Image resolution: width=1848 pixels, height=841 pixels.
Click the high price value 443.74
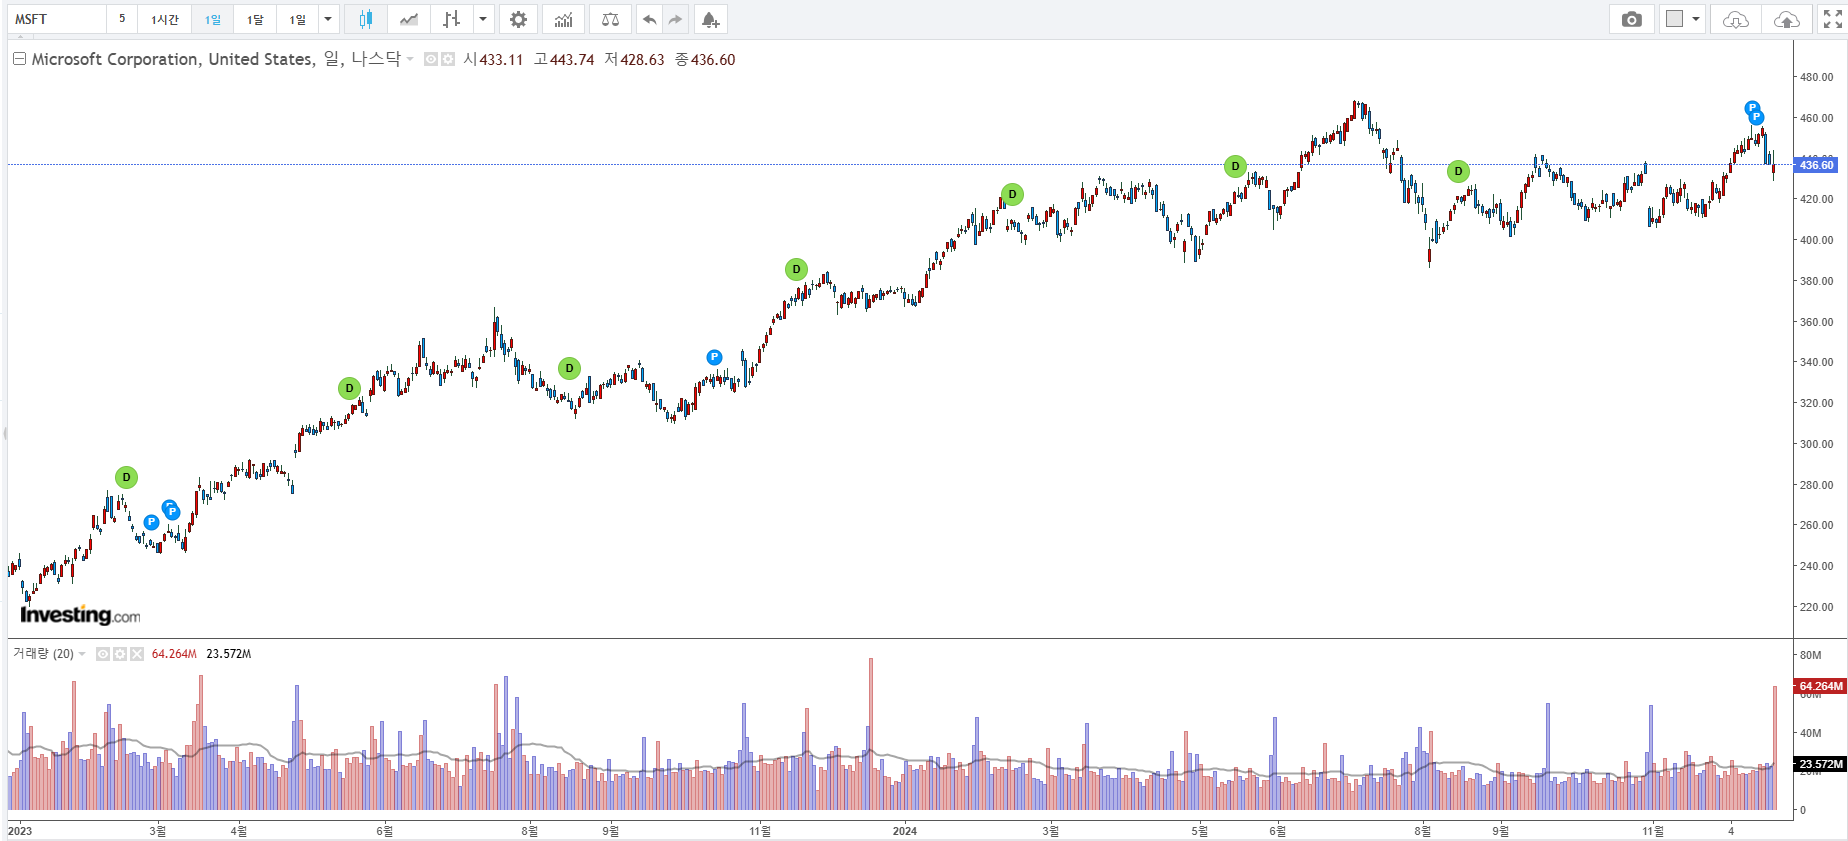(572, 60)
